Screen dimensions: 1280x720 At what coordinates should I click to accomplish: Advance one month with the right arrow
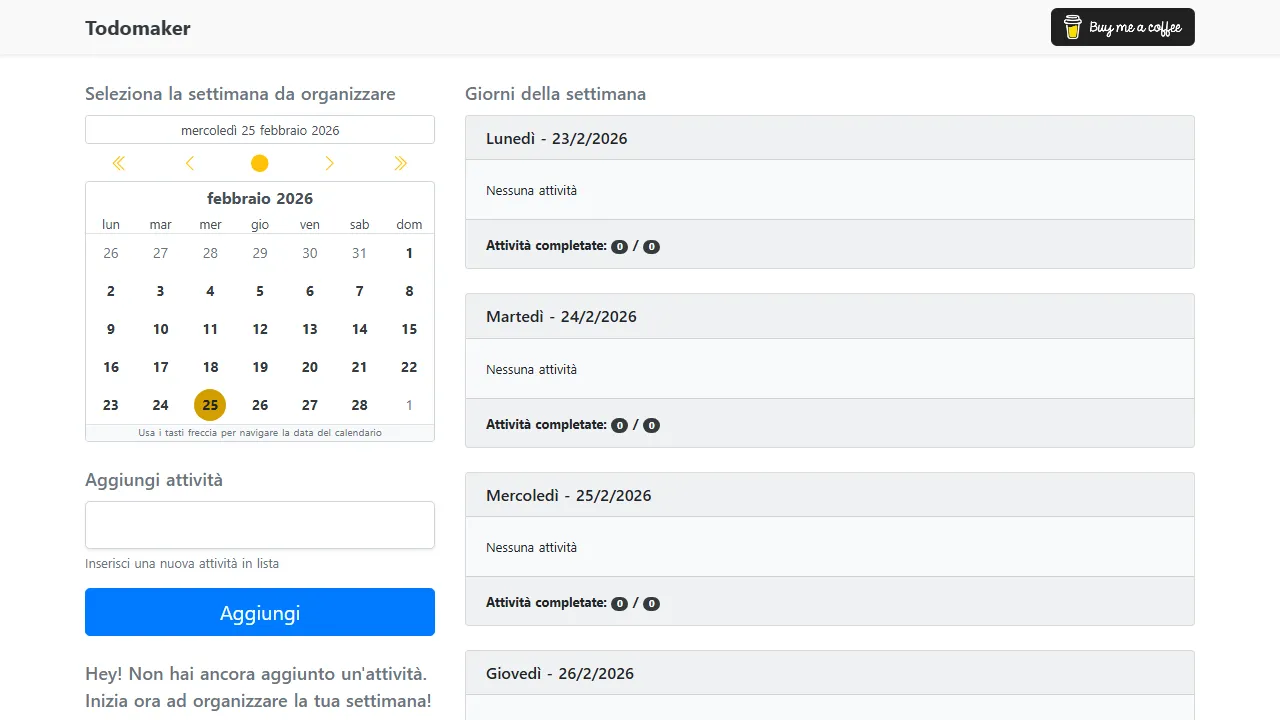(330, 163)
